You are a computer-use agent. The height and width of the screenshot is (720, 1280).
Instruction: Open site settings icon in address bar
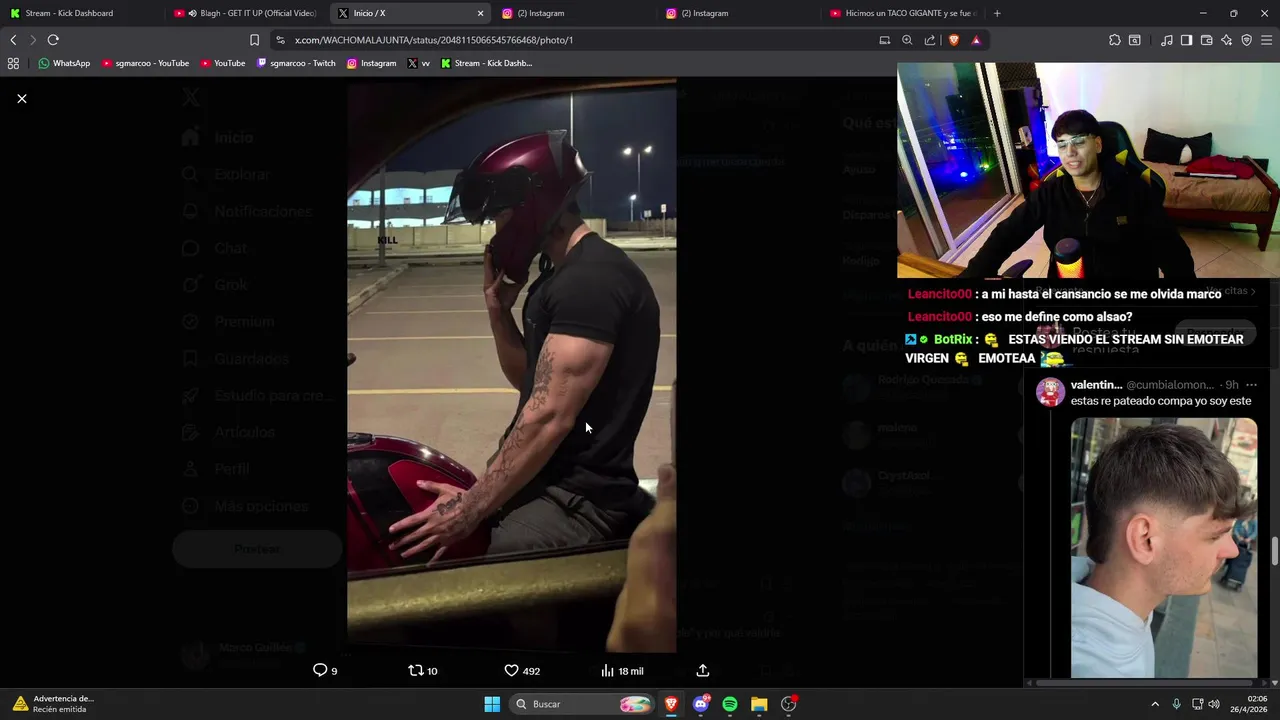click(280, 40)
